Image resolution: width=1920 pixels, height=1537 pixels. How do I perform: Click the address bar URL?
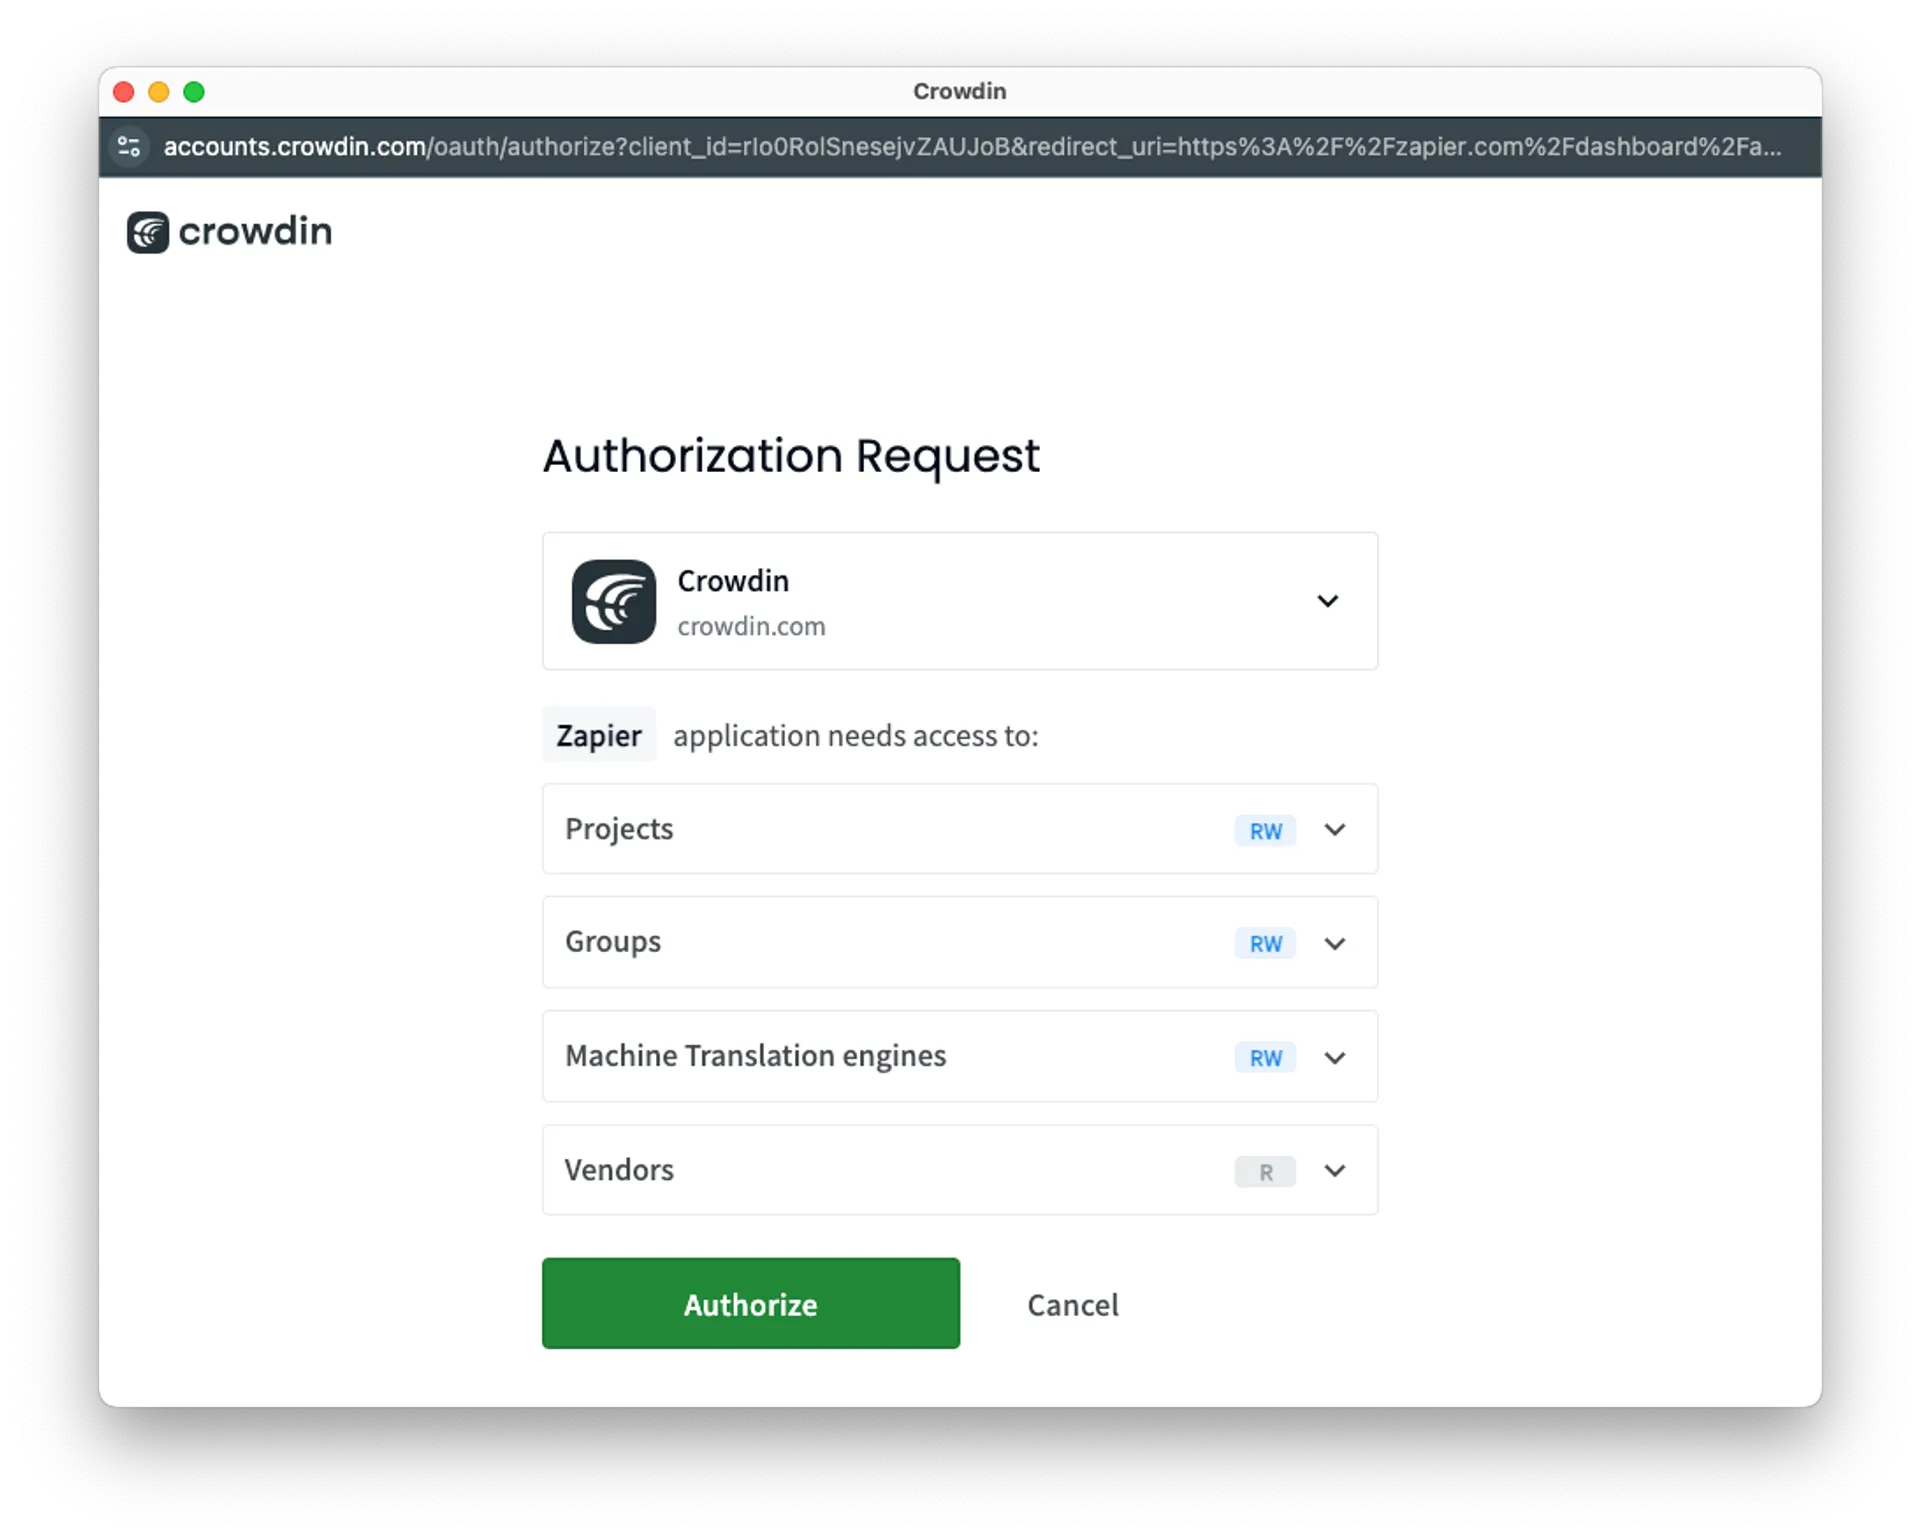pos(971,147)
